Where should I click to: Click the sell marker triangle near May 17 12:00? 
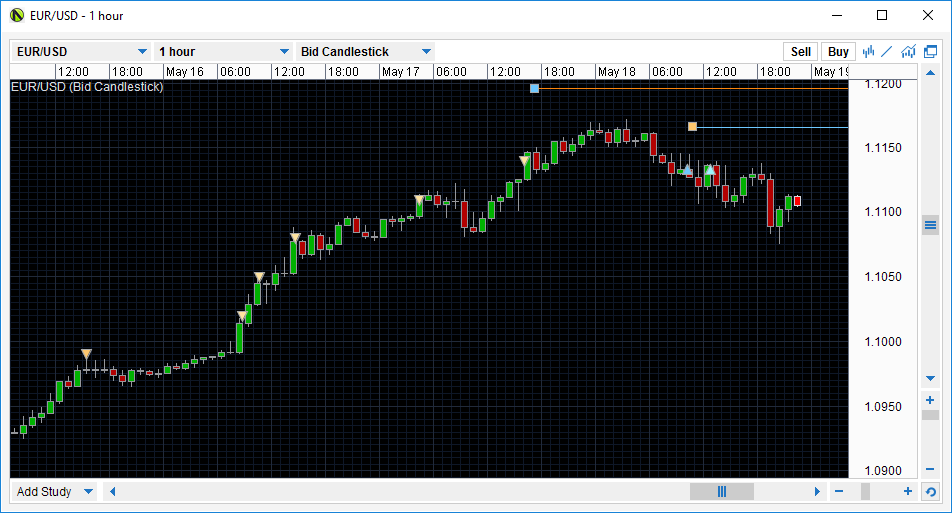tap(525, 160)
